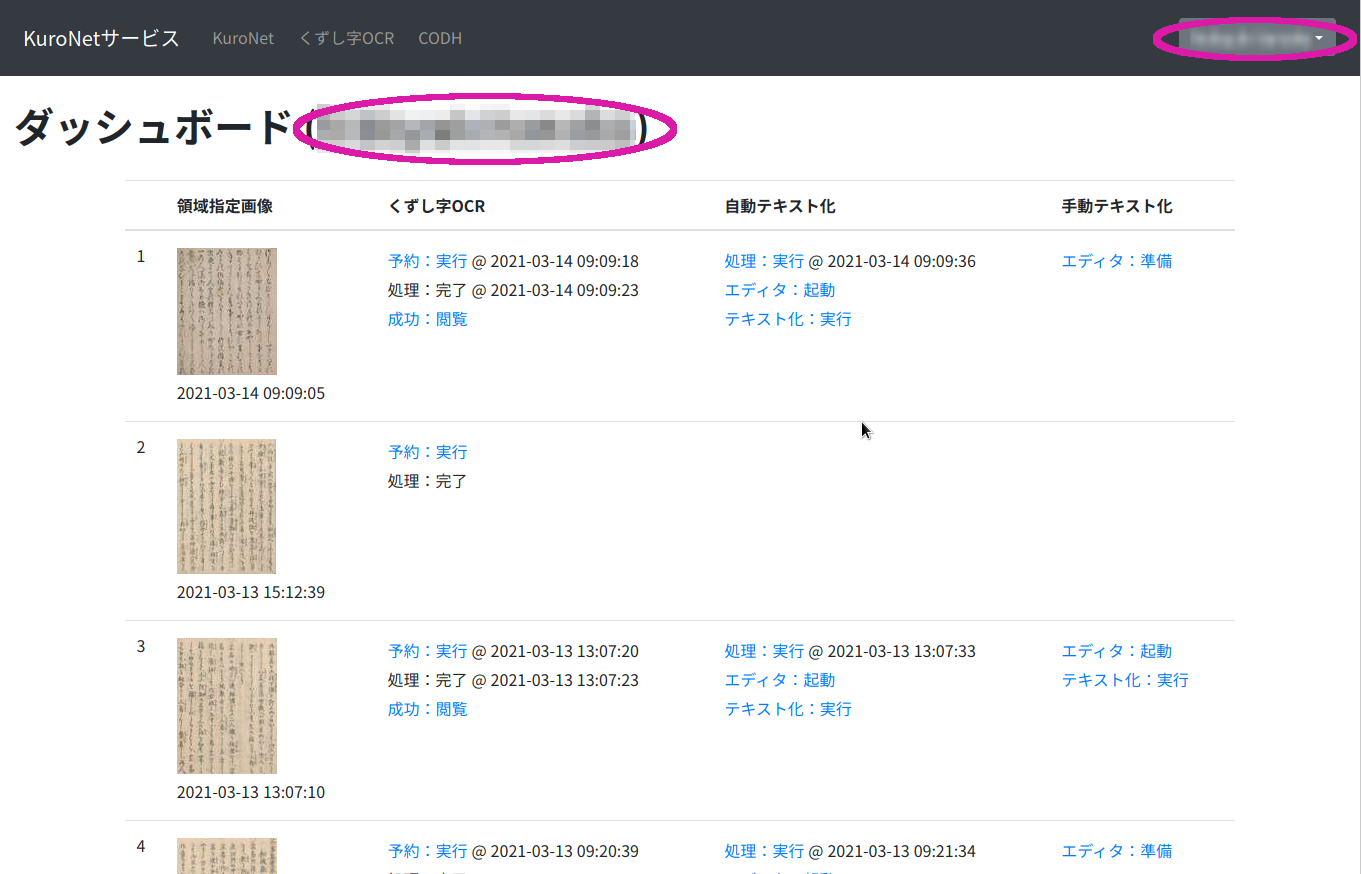Expand the user account dropdown
The image size is (1361, 874).
pos(1256,38)
